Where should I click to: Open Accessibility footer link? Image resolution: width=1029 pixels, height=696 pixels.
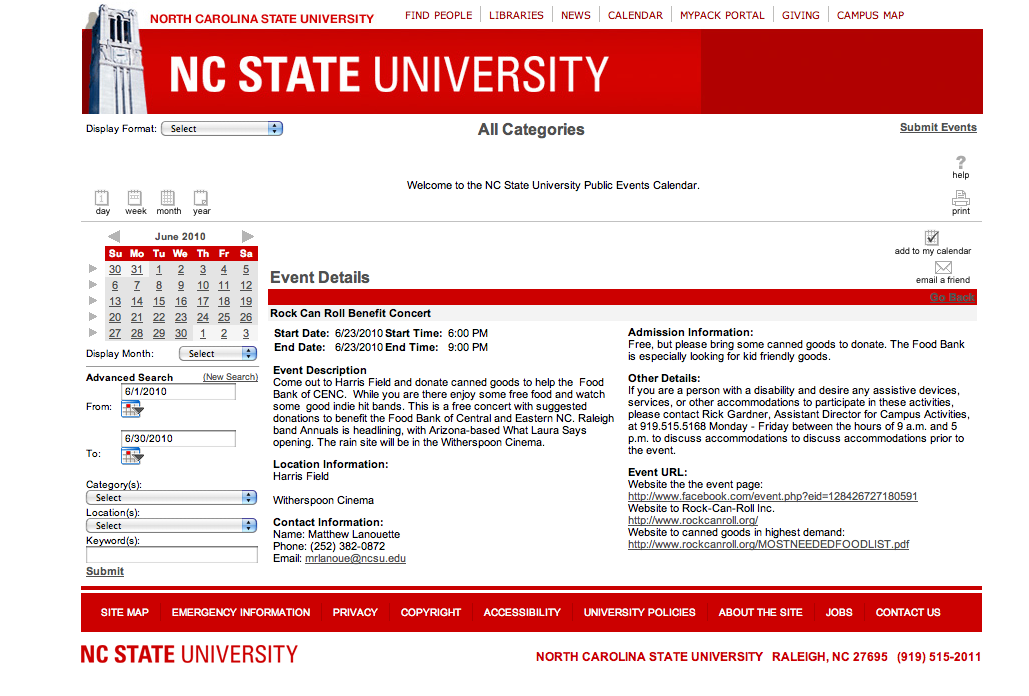(522, 612)
